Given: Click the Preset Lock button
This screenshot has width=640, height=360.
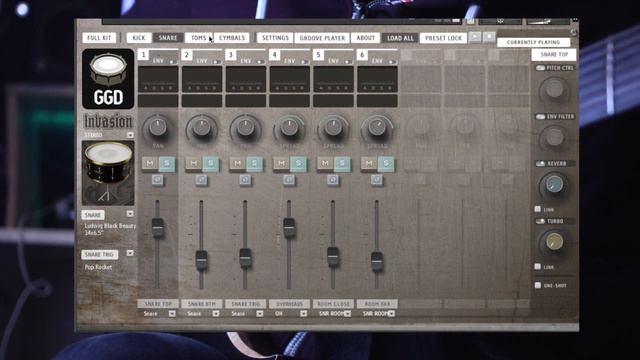Looking at the screenshot, I should [443, 38].
